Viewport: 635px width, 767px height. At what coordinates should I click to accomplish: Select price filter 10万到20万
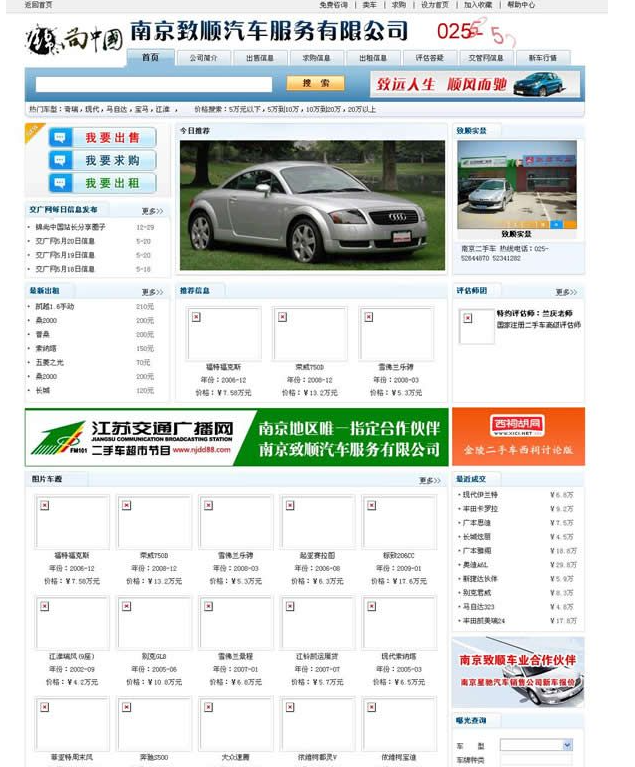[x=323, y=110]
